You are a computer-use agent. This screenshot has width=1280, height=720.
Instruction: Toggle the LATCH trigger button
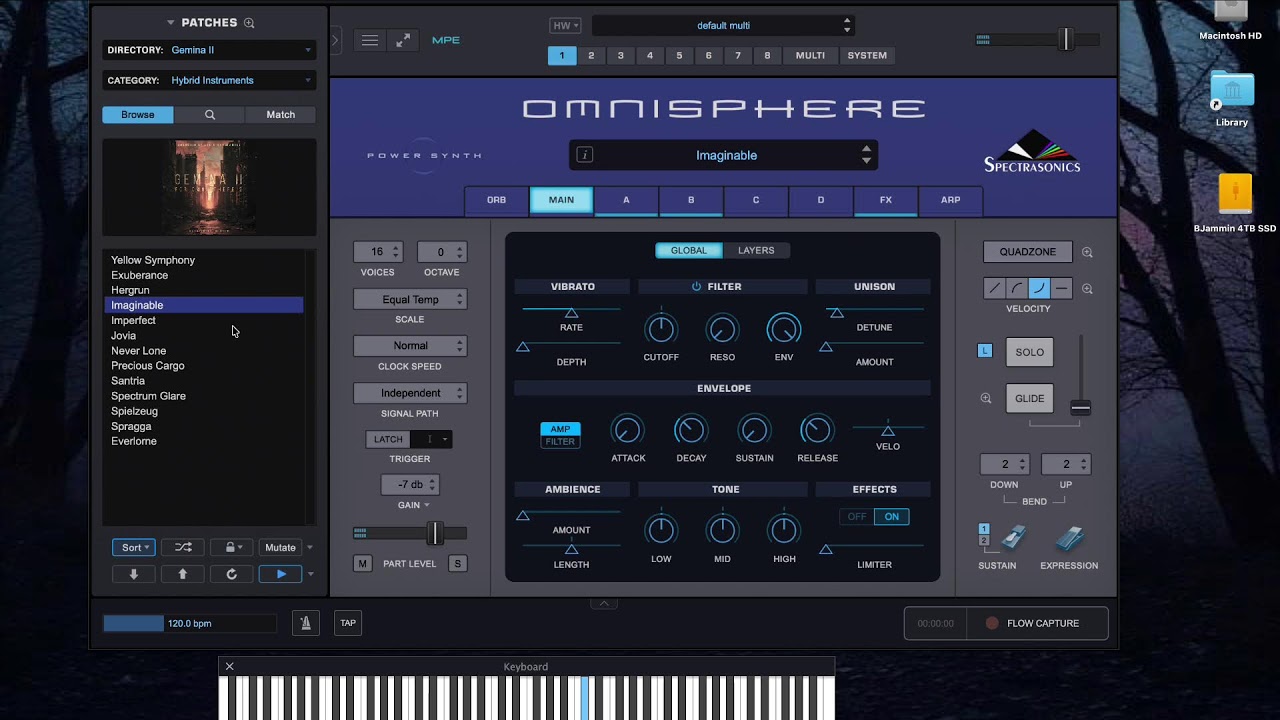[388, 439]
